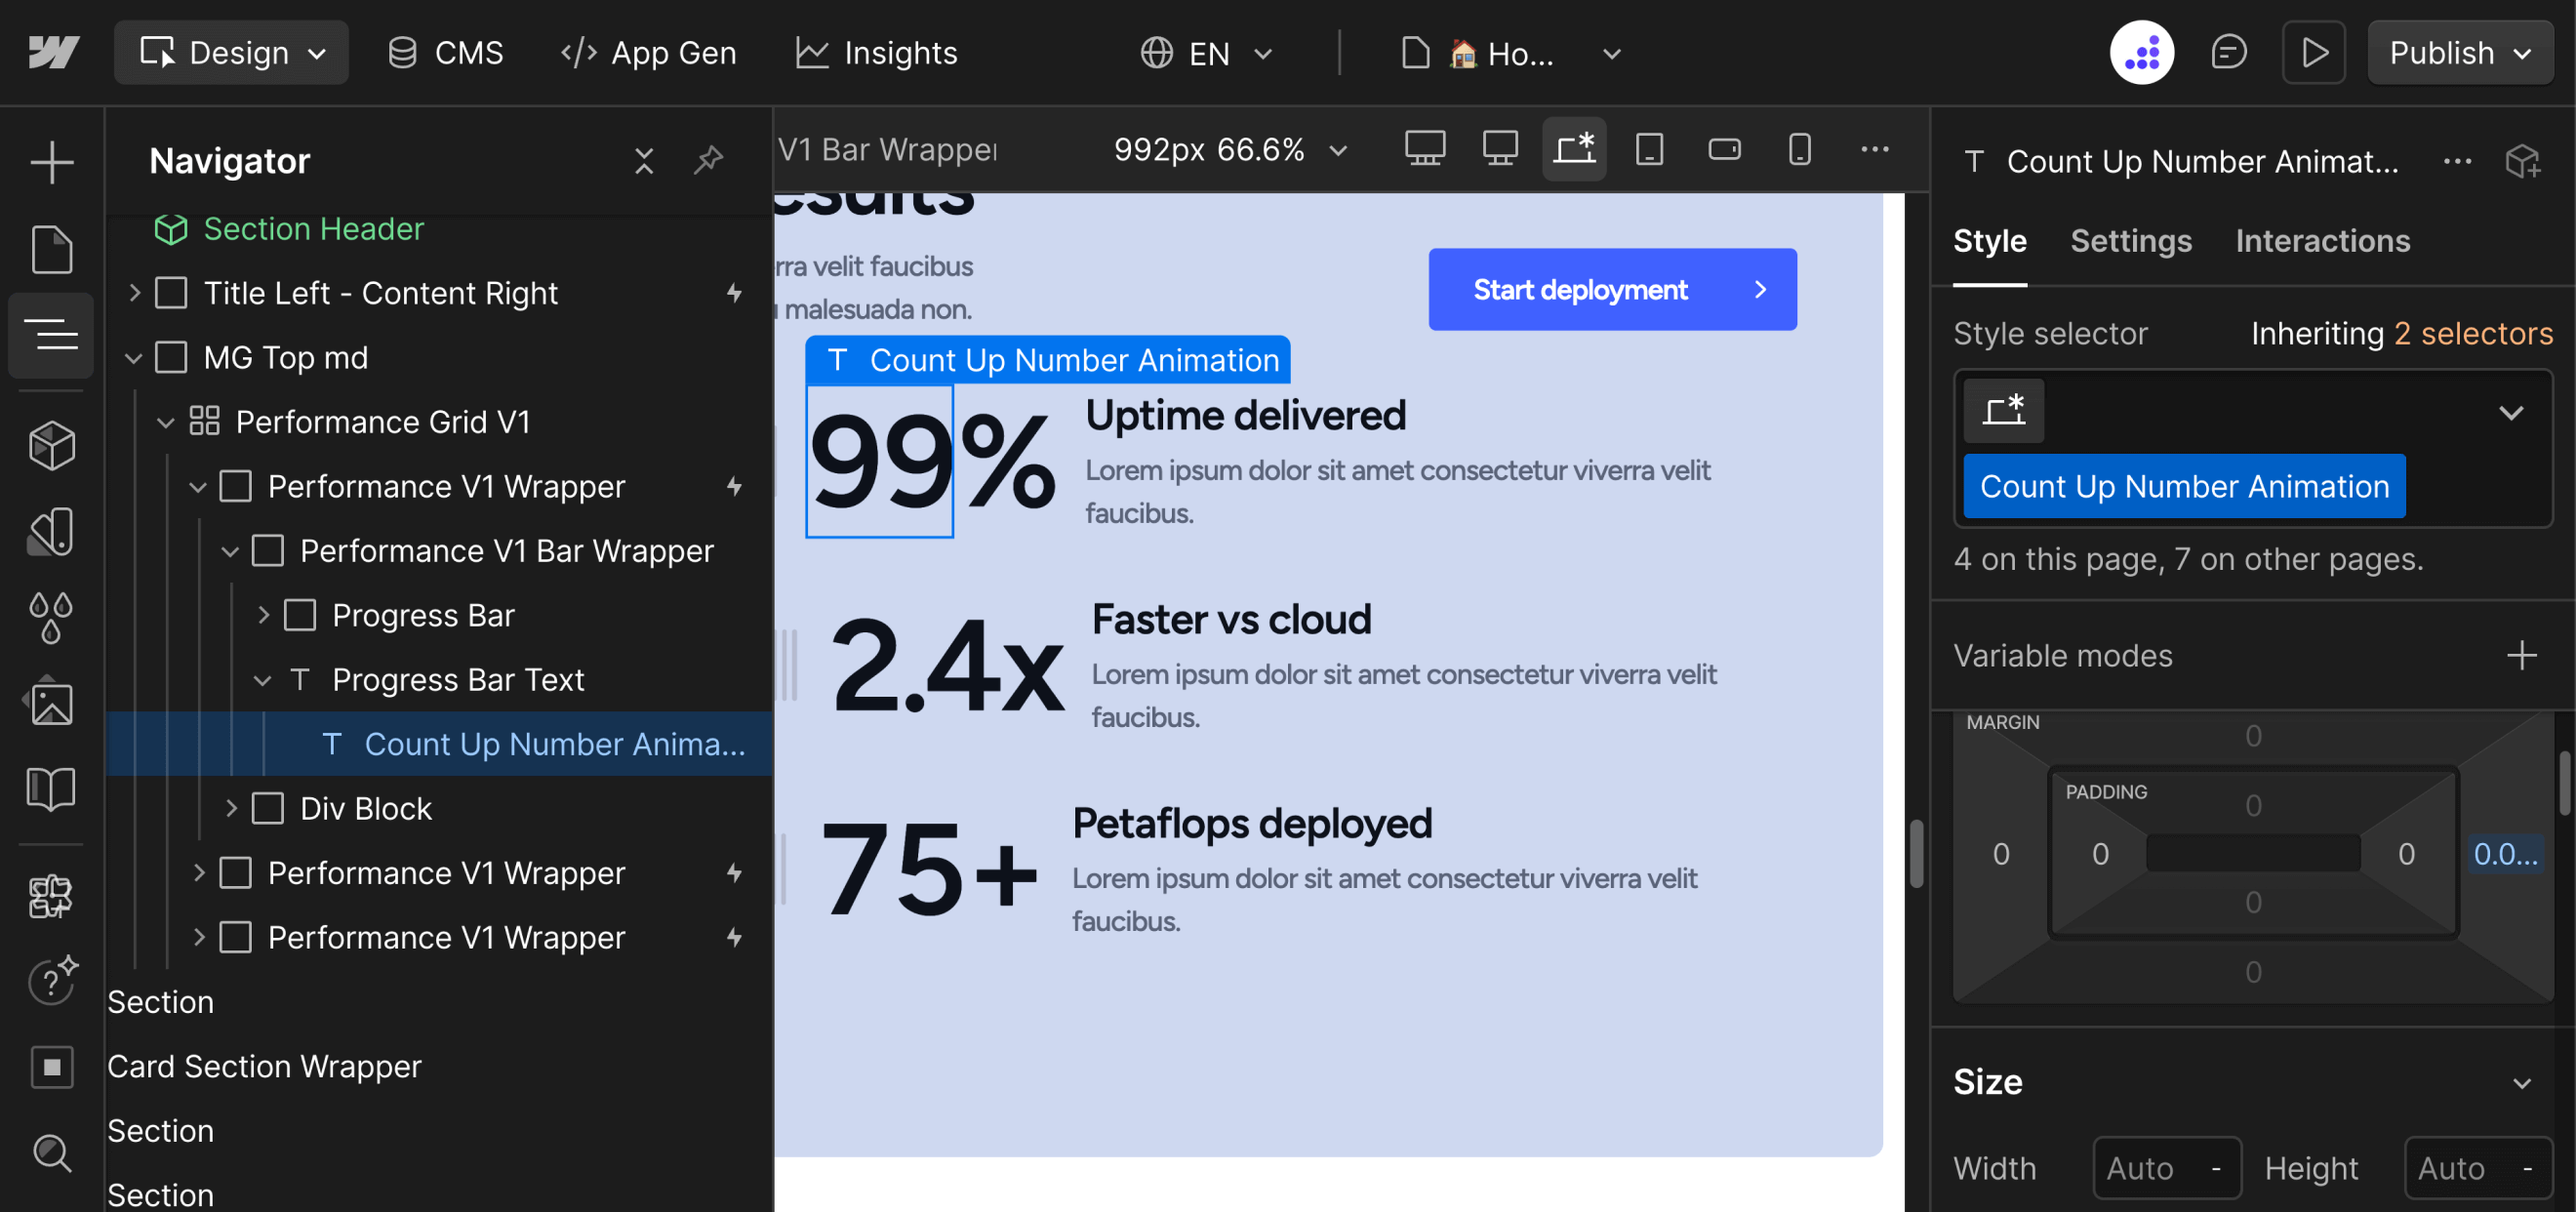The width and height of the screenshot is (2576, 1212).
Task: Open the comments icon
Action: [x=2228, y=52]
